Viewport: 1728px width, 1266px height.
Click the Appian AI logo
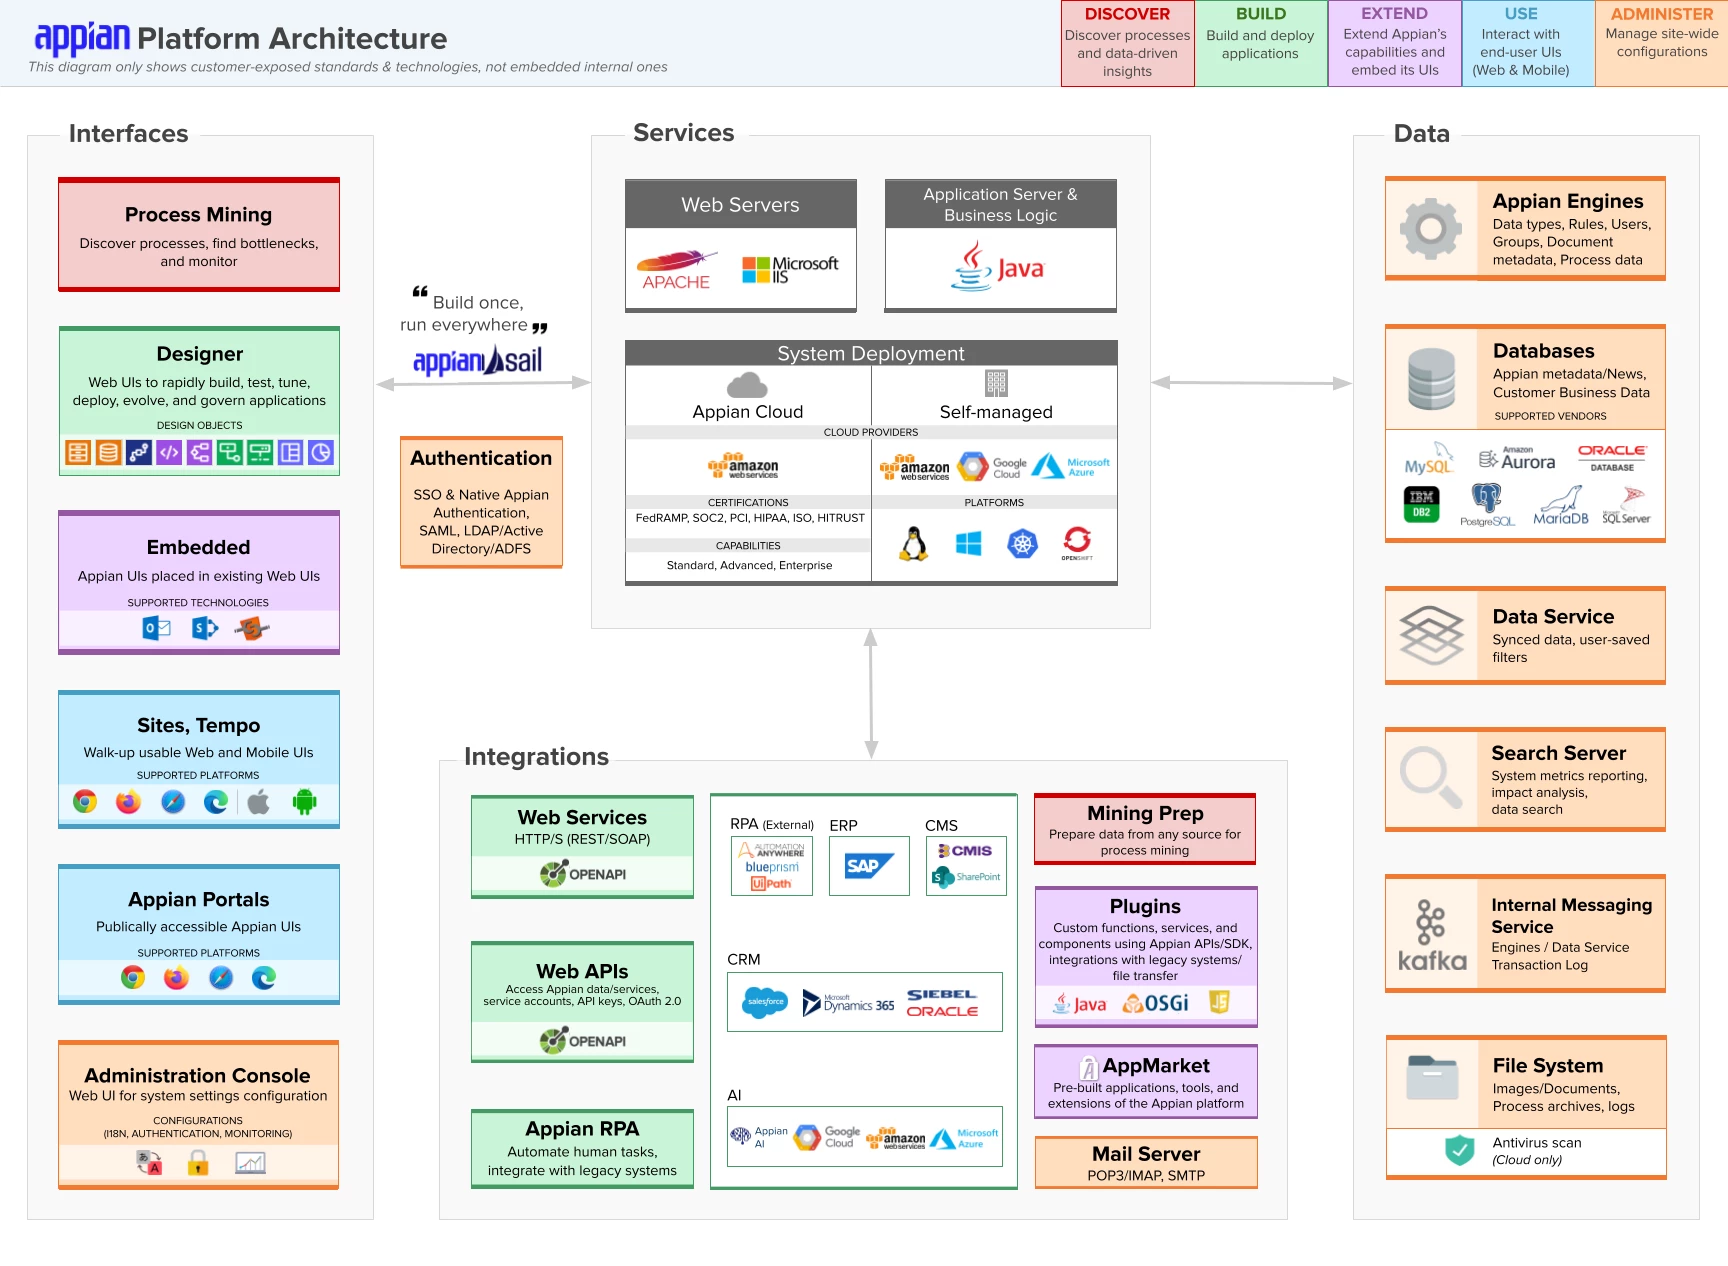759,1136
